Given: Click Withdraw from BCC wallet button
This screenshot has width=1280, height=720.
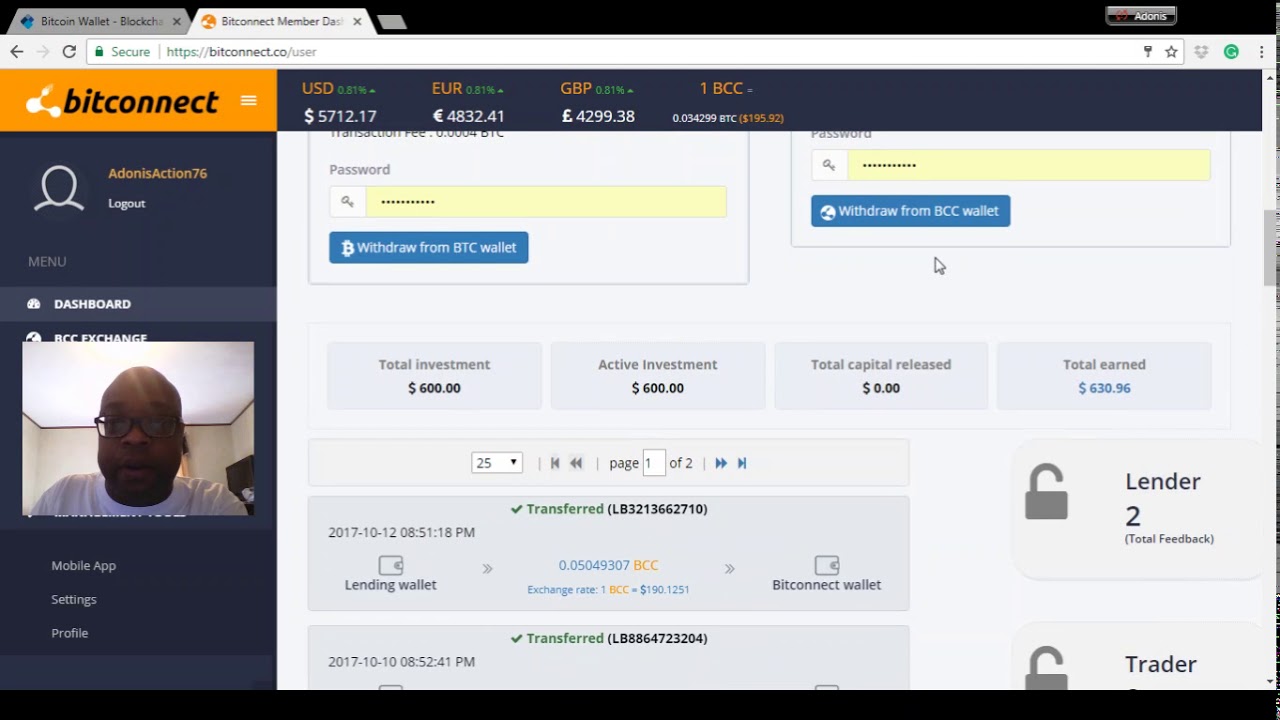Looking at the screenshot, I should click(x=911, y=211).
